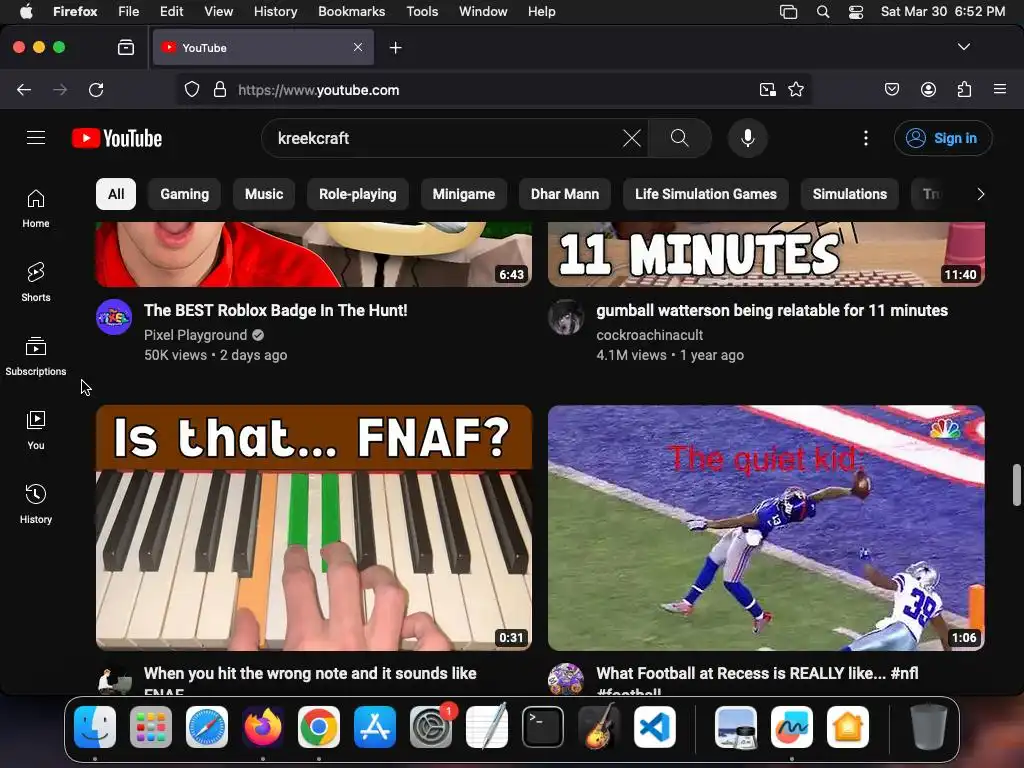Bookmark page with star icon
The width and height of the screenshot is (1024, 768).
click(x=795, y=89)
